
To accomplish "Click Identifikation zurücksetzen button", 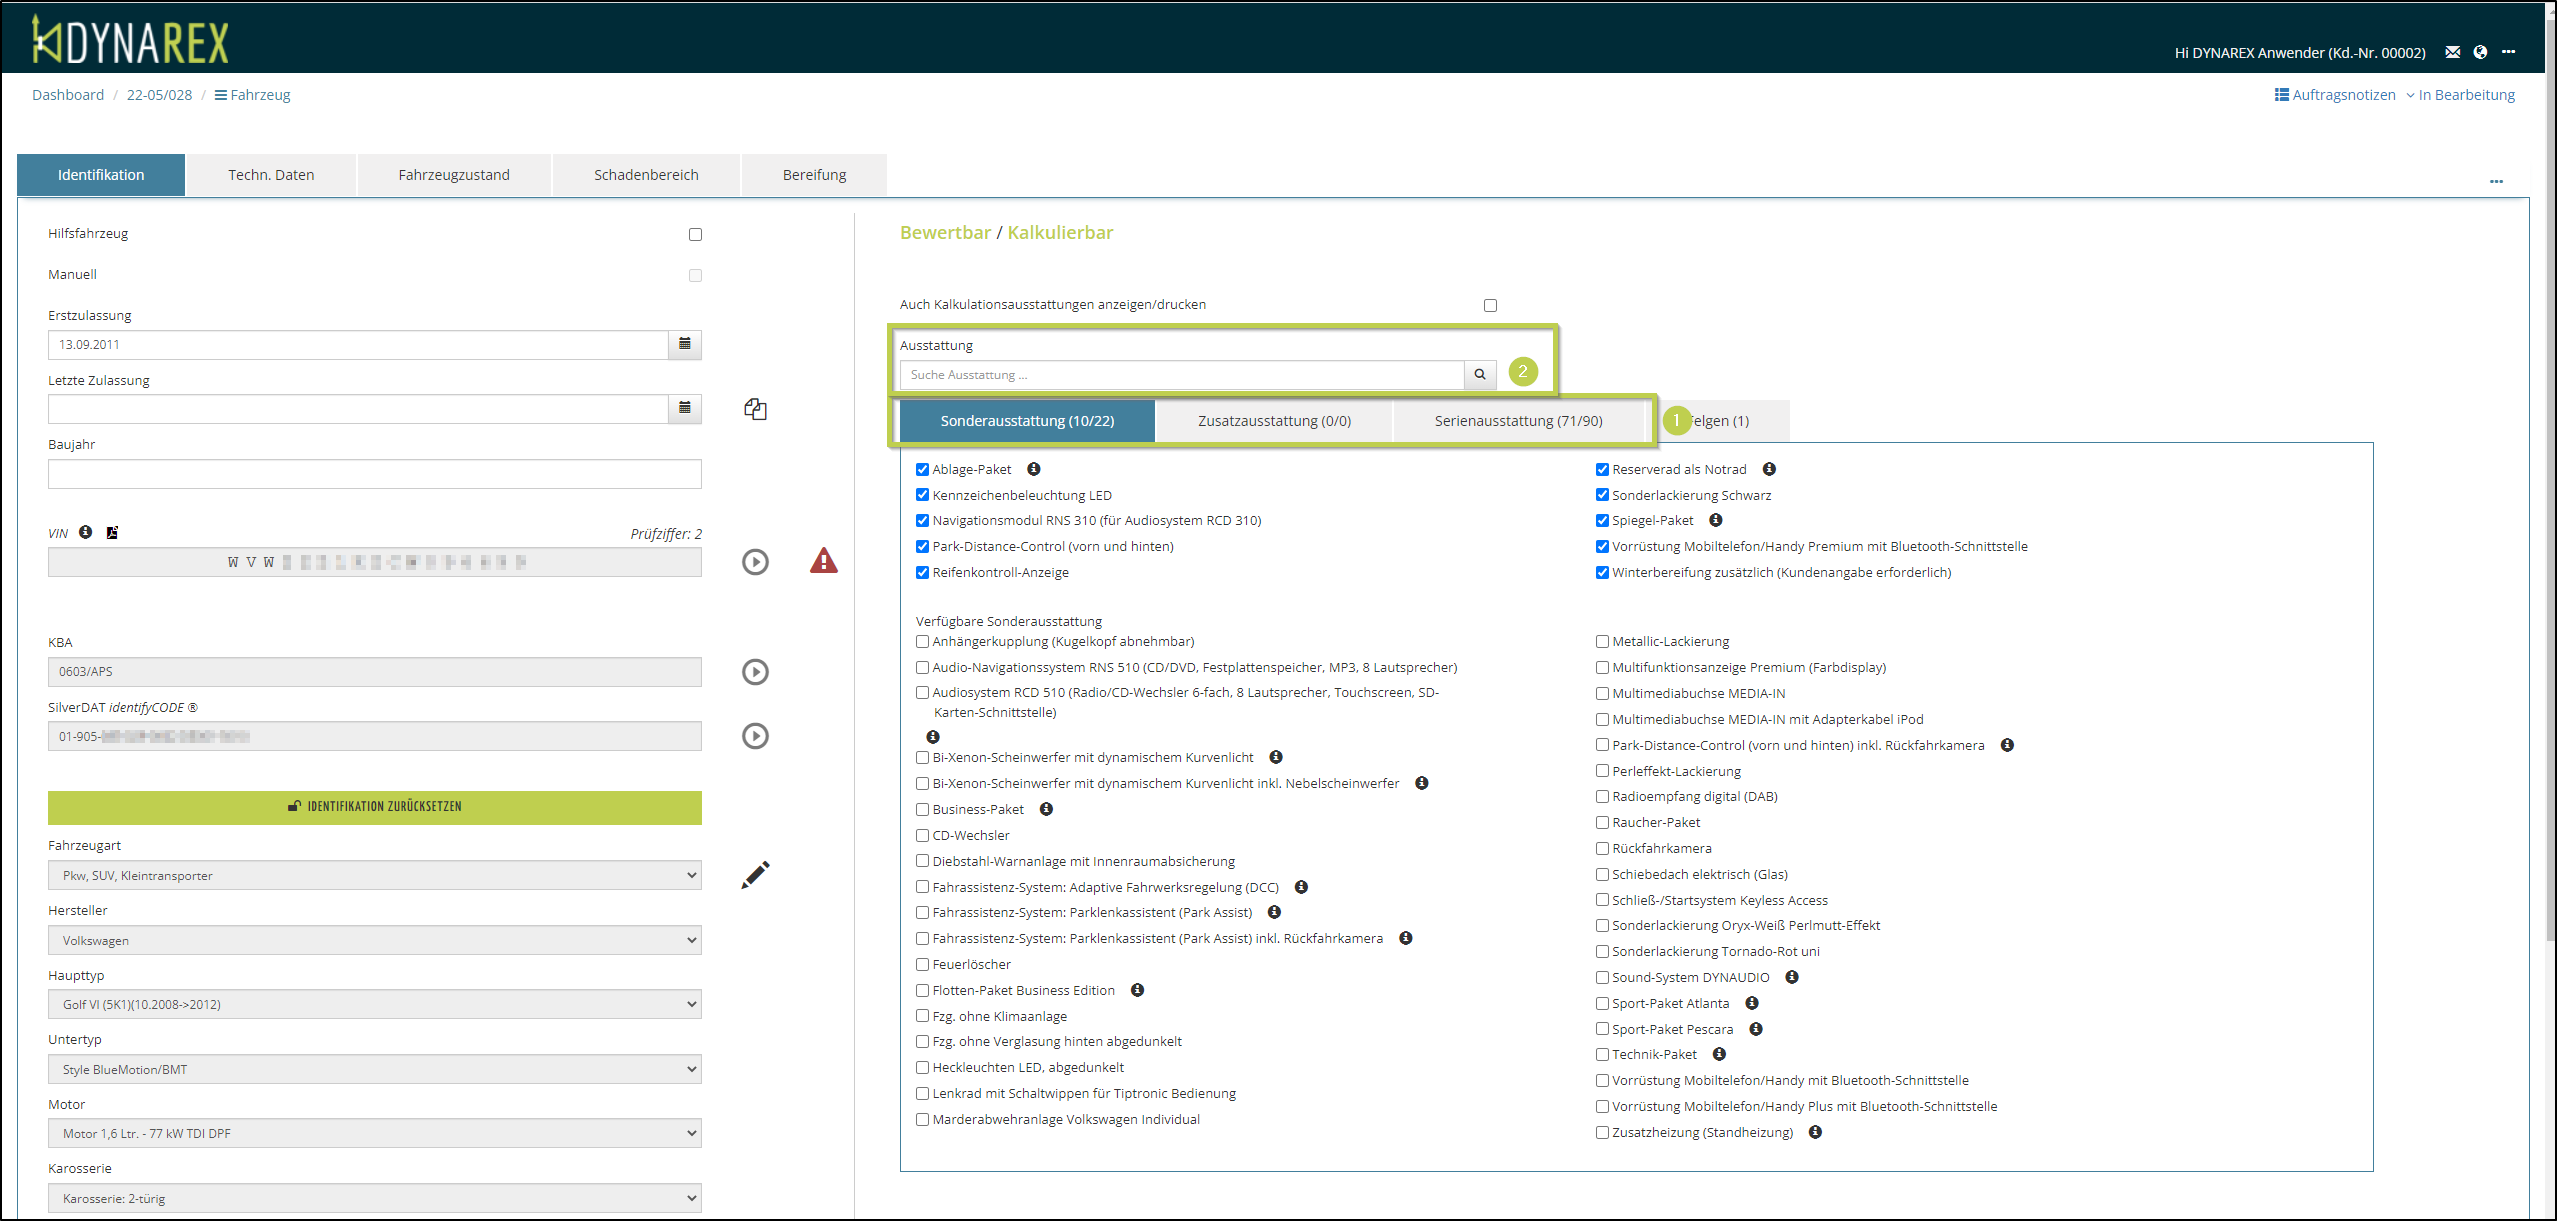I will coord(374,807).
